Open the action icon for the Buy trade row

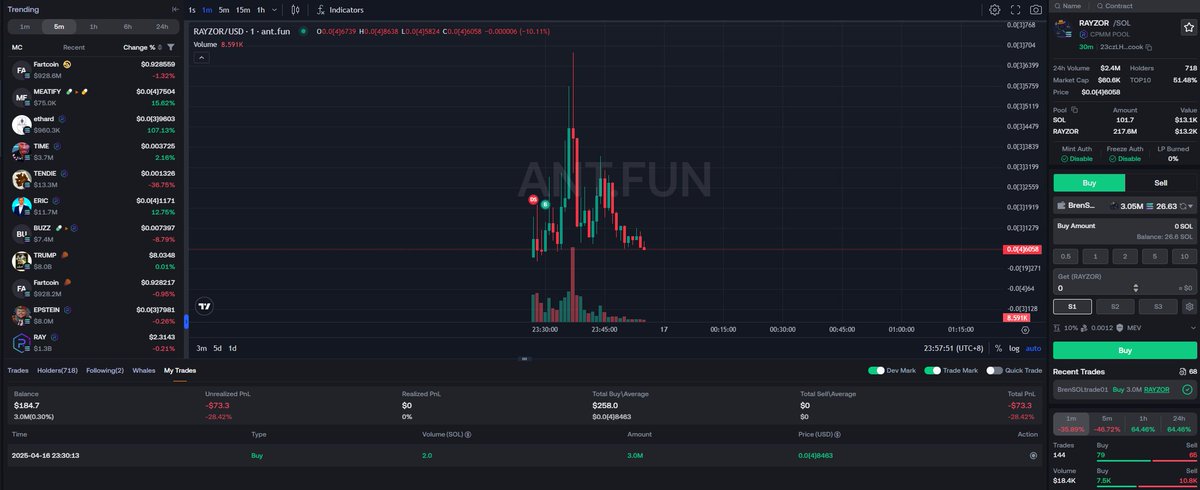coord(1034,455)
